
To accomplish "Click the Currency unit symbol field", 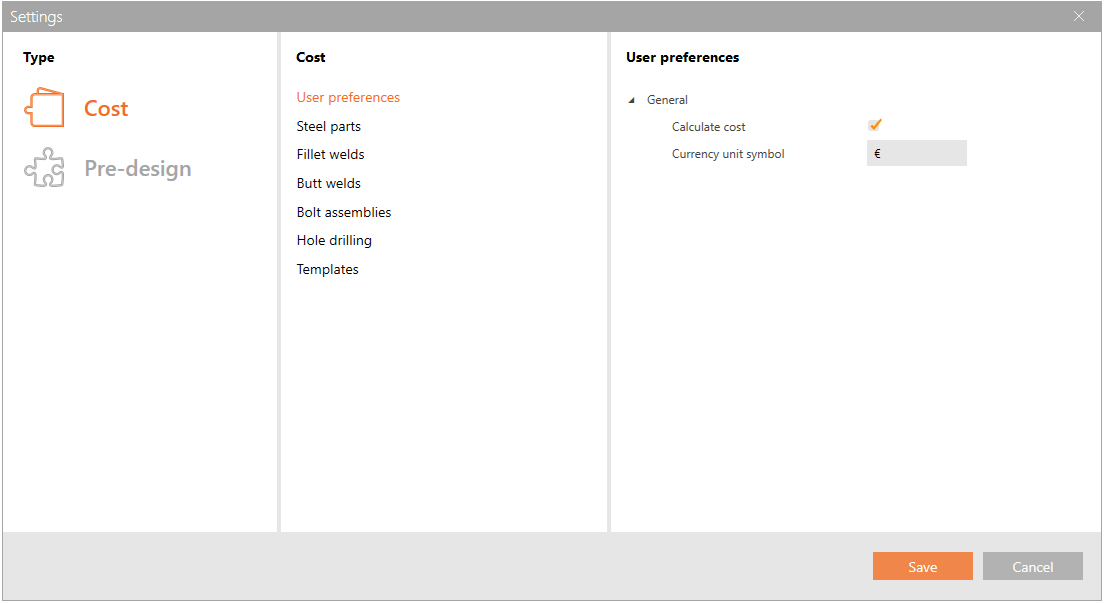I will click(916, 154).
